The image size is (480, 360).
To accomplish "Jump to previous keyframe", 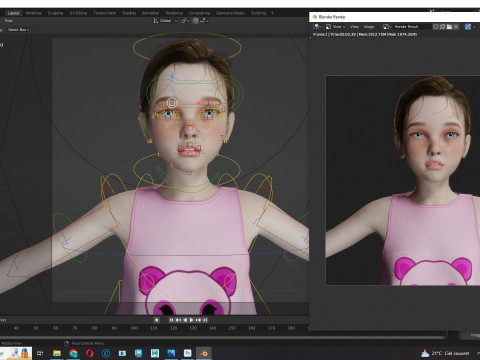I will [x=178, y=320].
